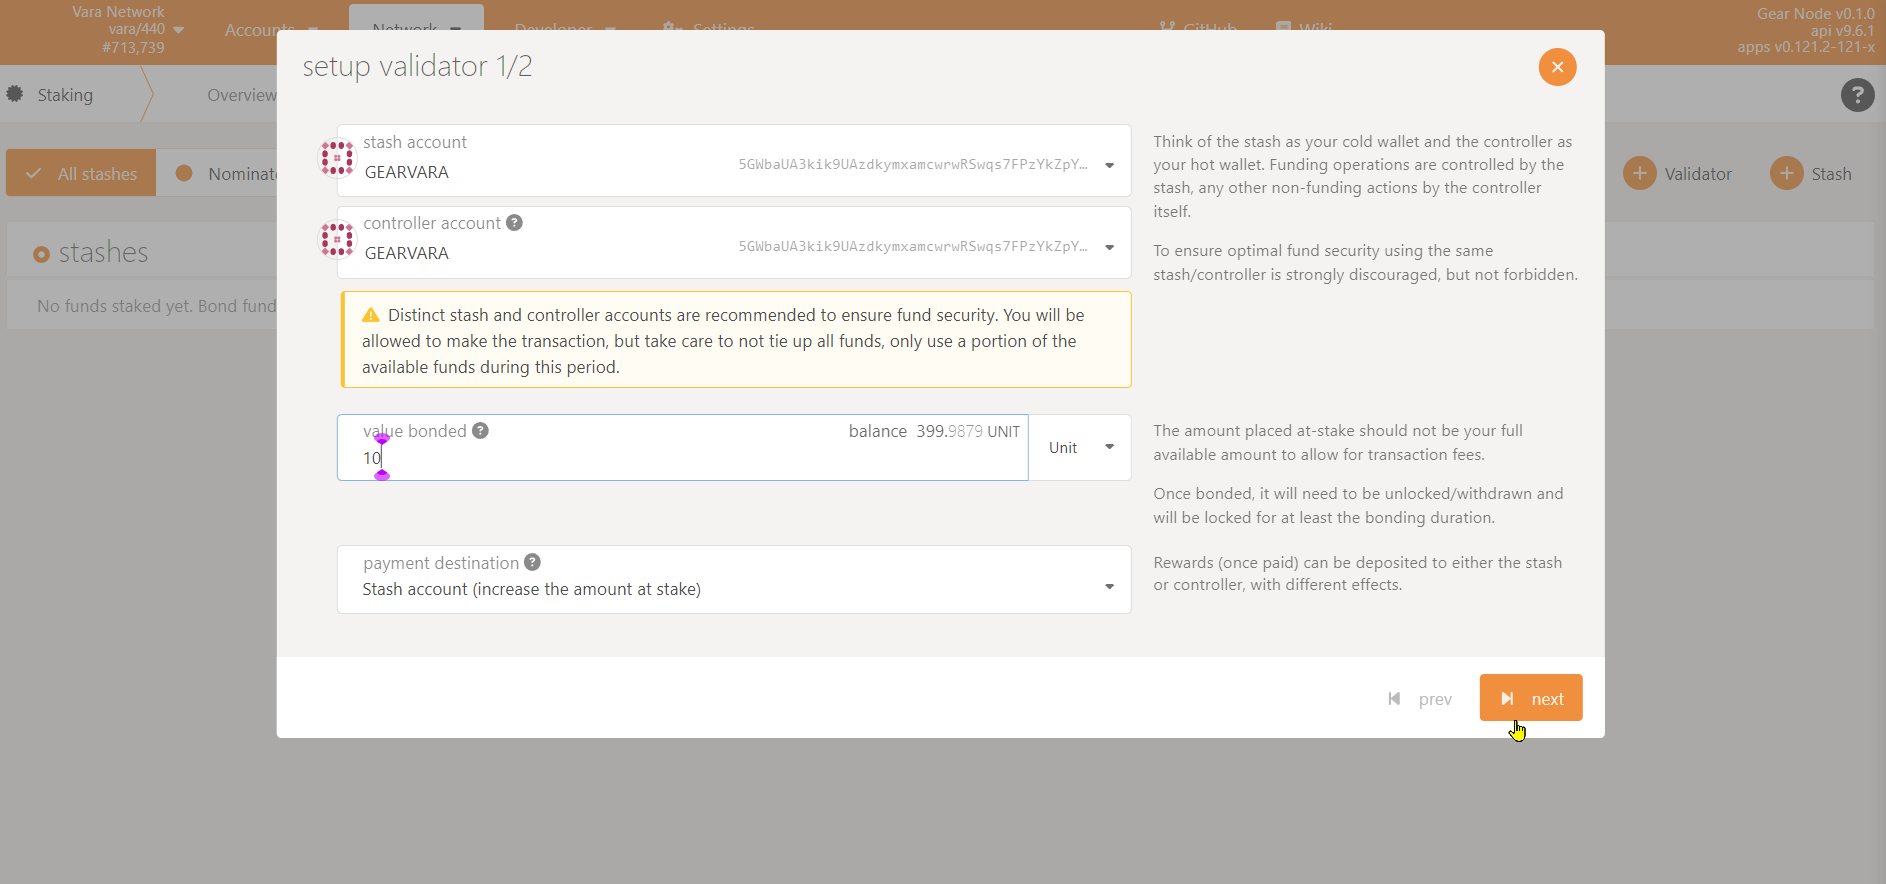Click the controller account address text
The height and width of the screenshot is (884, 1886).
pos(912,246)
